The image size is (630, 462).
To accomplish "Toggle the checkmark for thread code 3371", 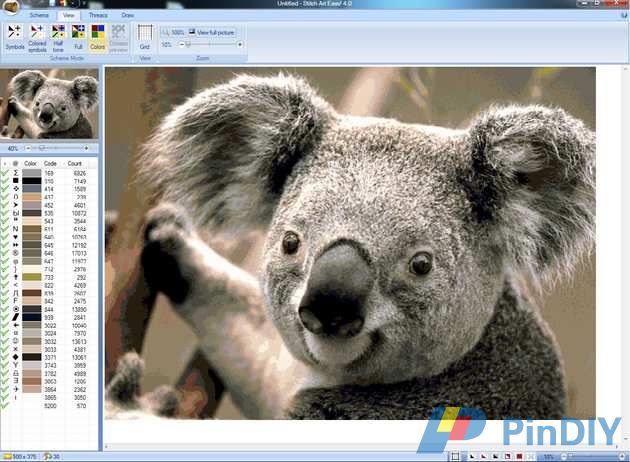I will pyautogui.click(x=6, y=357).
